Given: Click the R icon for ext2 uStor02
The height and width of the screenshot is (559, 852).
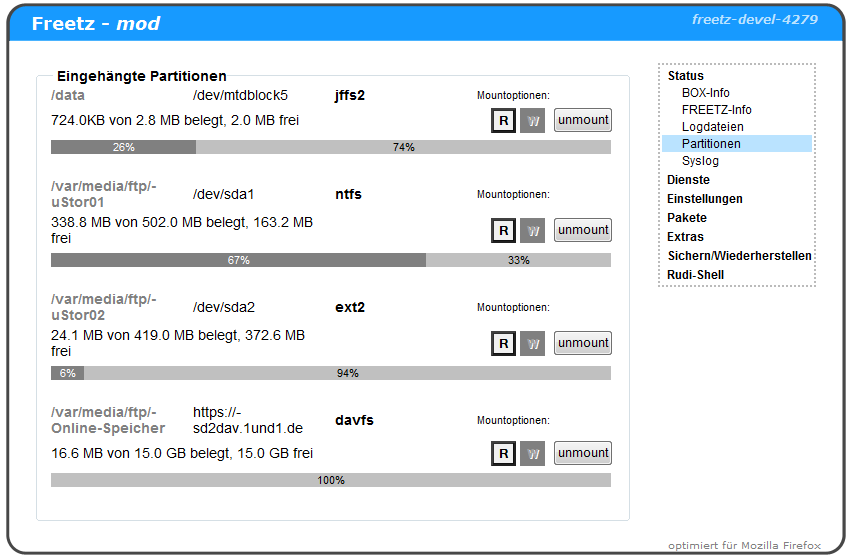Looking at the screenshot, I should point(504,343).
